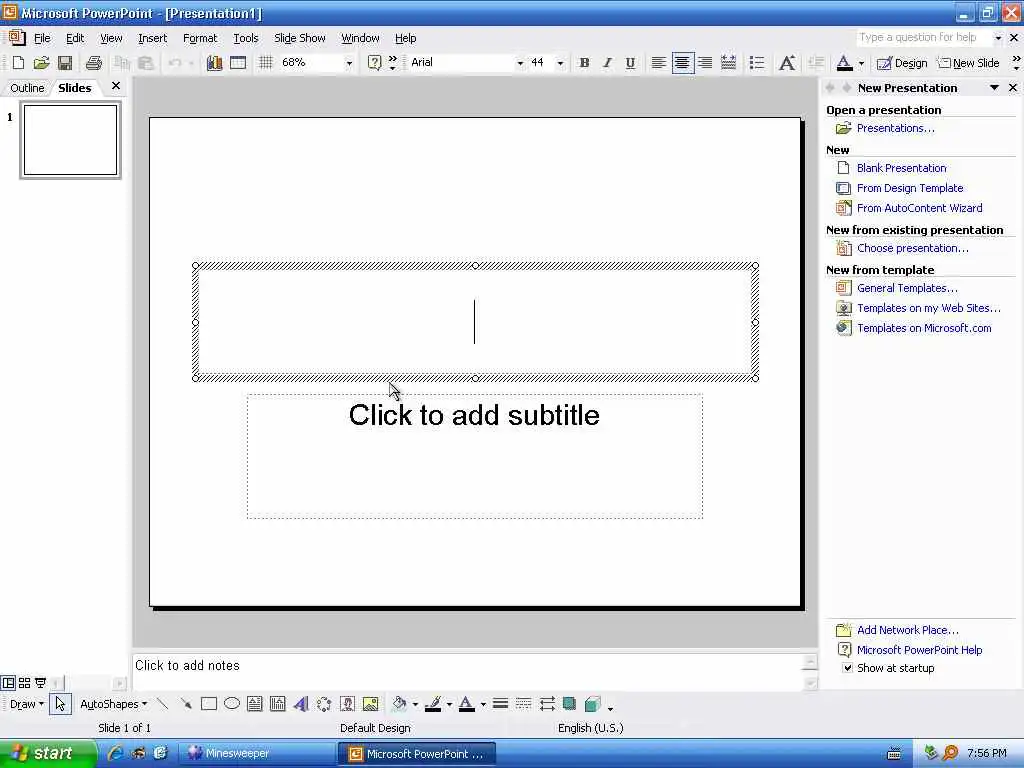Click the Design button
Screen dimensions: 1024x768
point(902,63)
